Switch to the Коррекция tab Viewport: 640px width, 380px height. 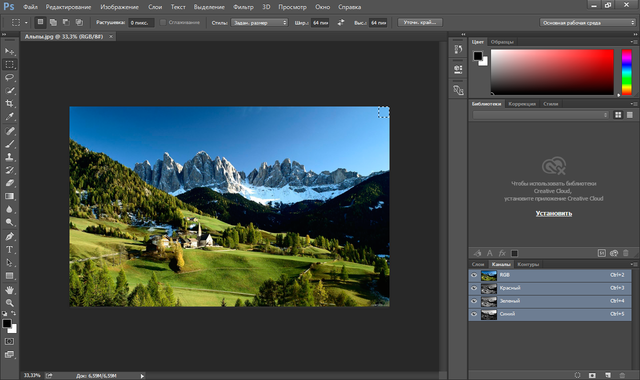click(522, 104)
